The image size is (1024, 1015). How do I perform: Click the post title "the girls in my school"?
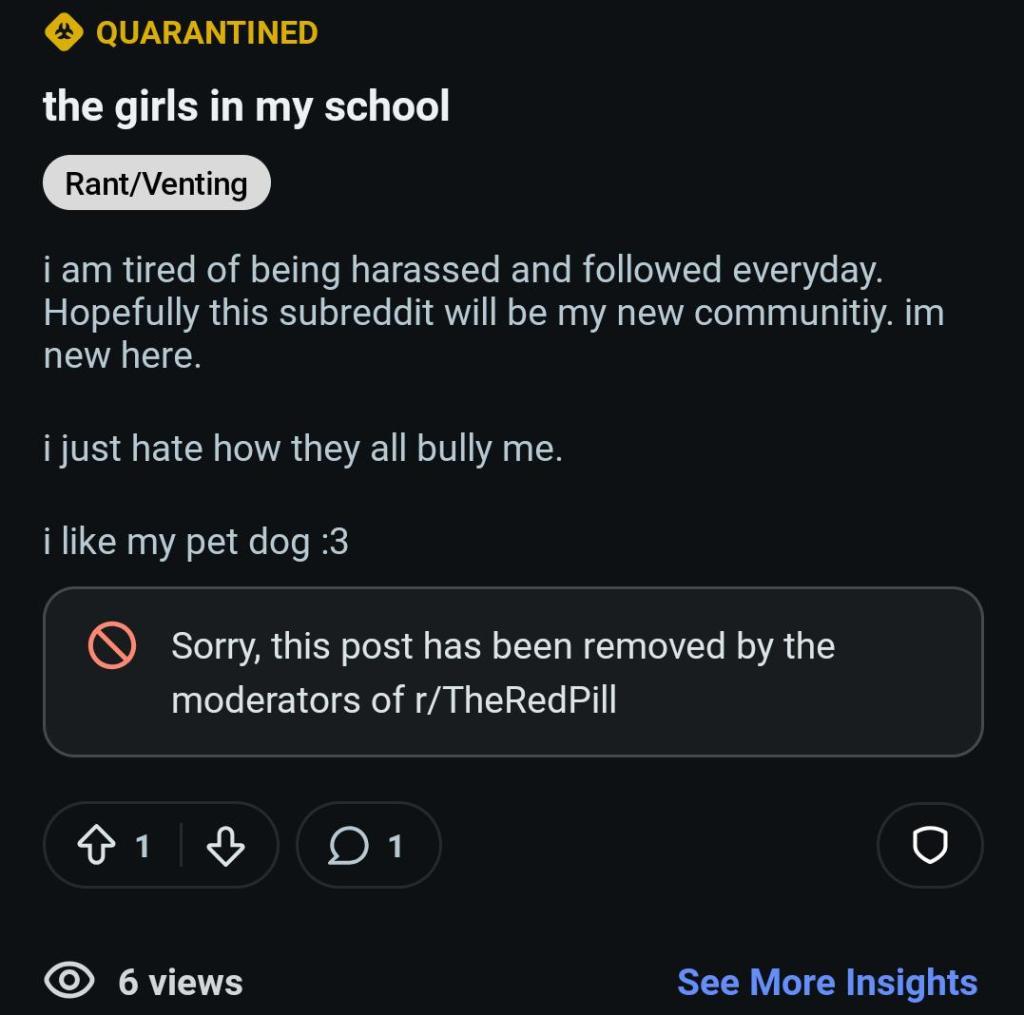point(246,106)
